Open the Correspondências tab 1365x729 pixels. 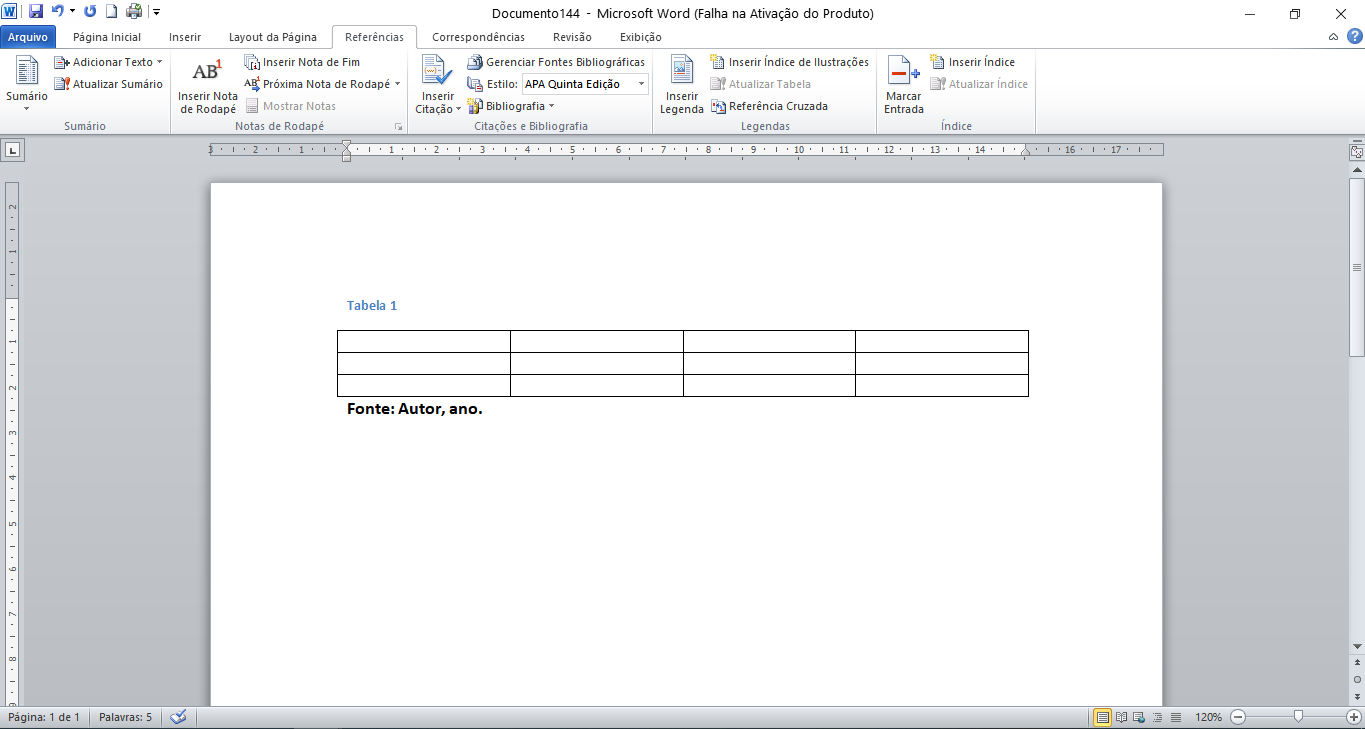click(478, 37)
